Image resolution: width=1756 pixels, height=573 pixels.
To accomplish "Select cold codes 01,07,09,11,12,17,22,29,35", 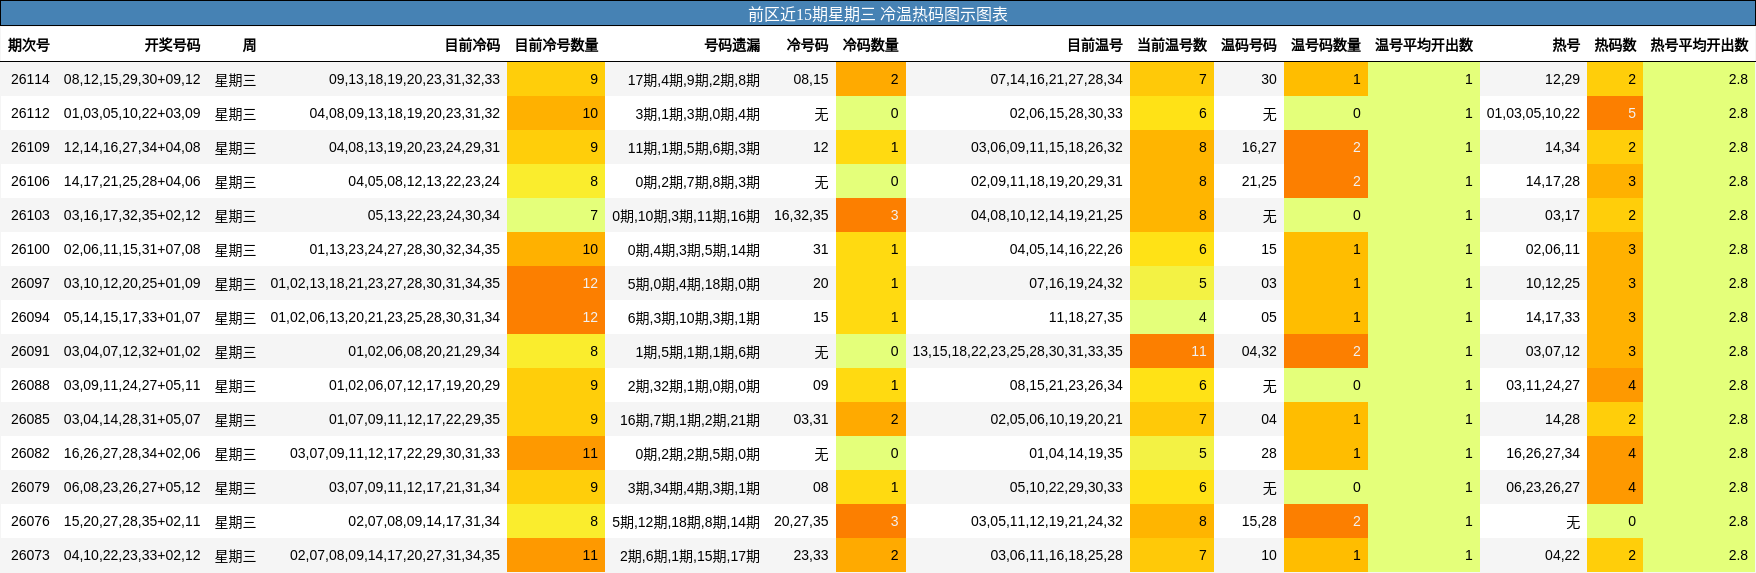I will pos(414,419).
